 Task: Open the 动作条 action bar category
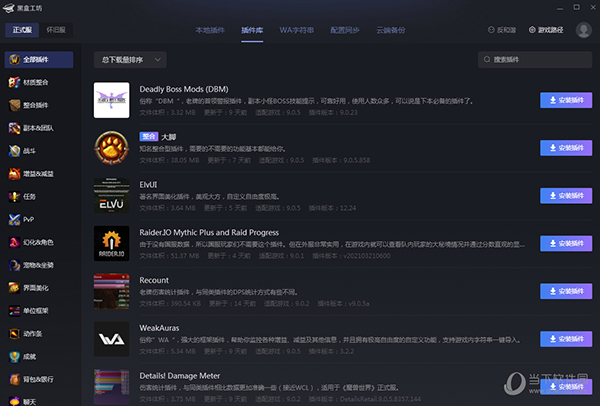[x=26, y=334]
